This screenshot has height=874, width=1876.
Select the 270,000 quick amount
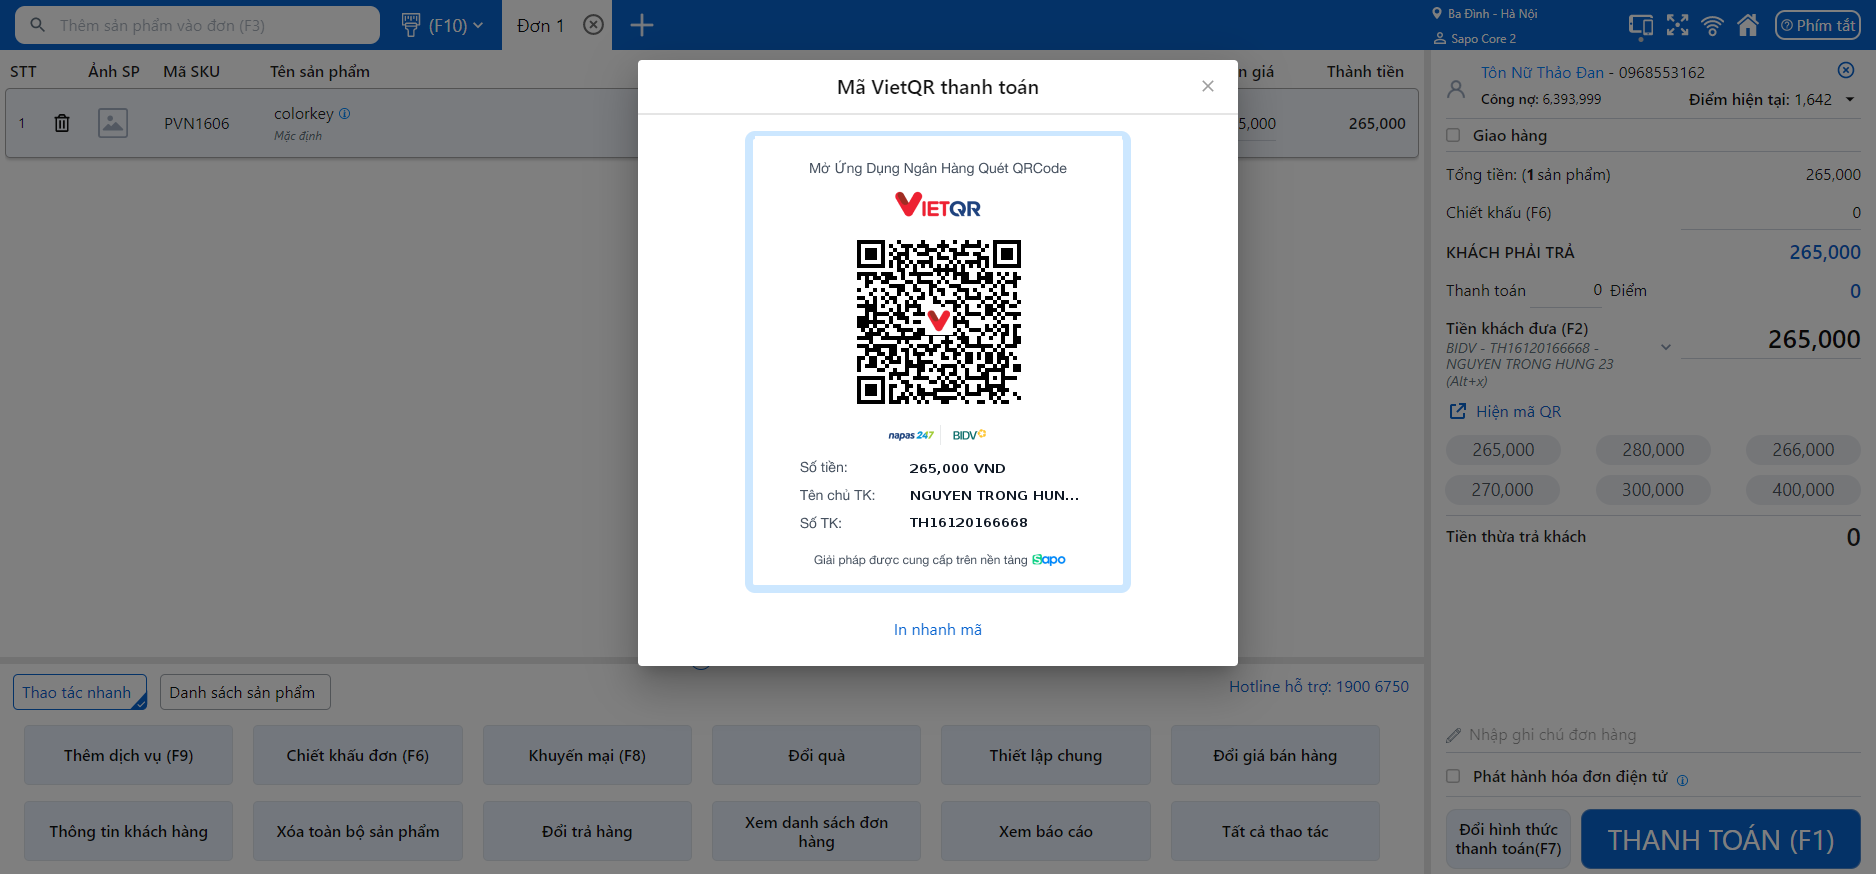click(1503, 490)
